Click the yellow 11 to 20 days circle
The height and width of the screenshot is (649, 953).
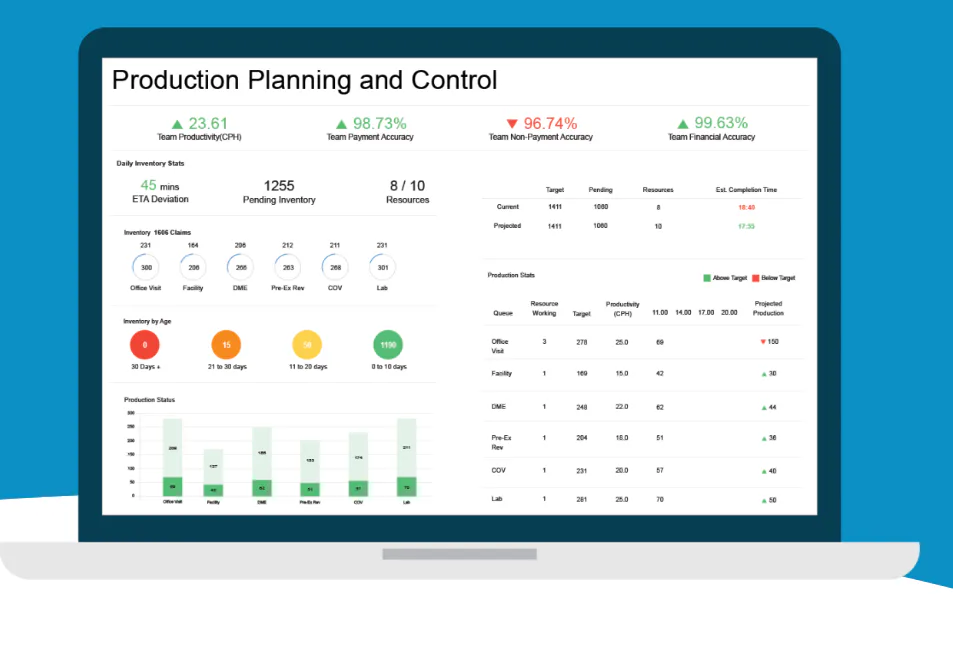point(307,345)
